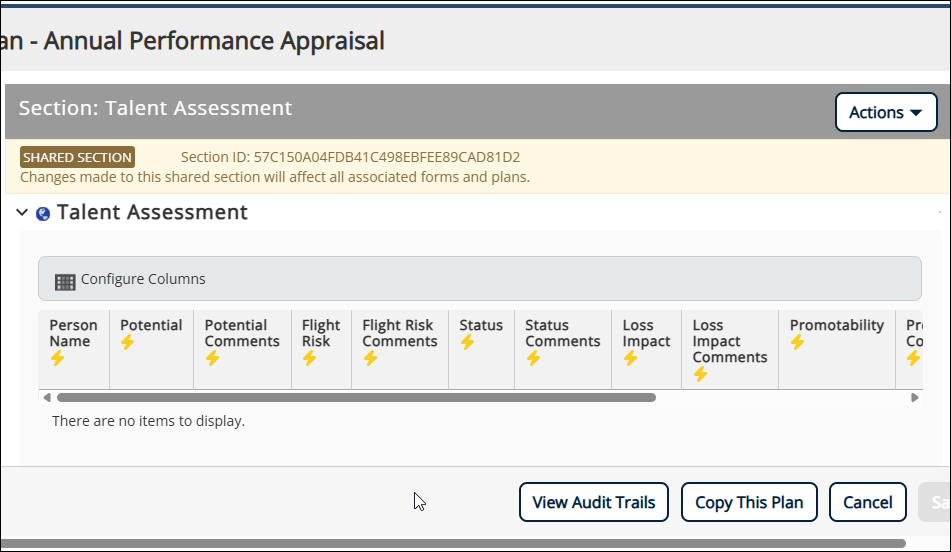The width and height of the screenshot is (951, 552).
Task: Click the globe icon beside Talent Assessment
Action: pyautogui.click(x=43, y=214)
